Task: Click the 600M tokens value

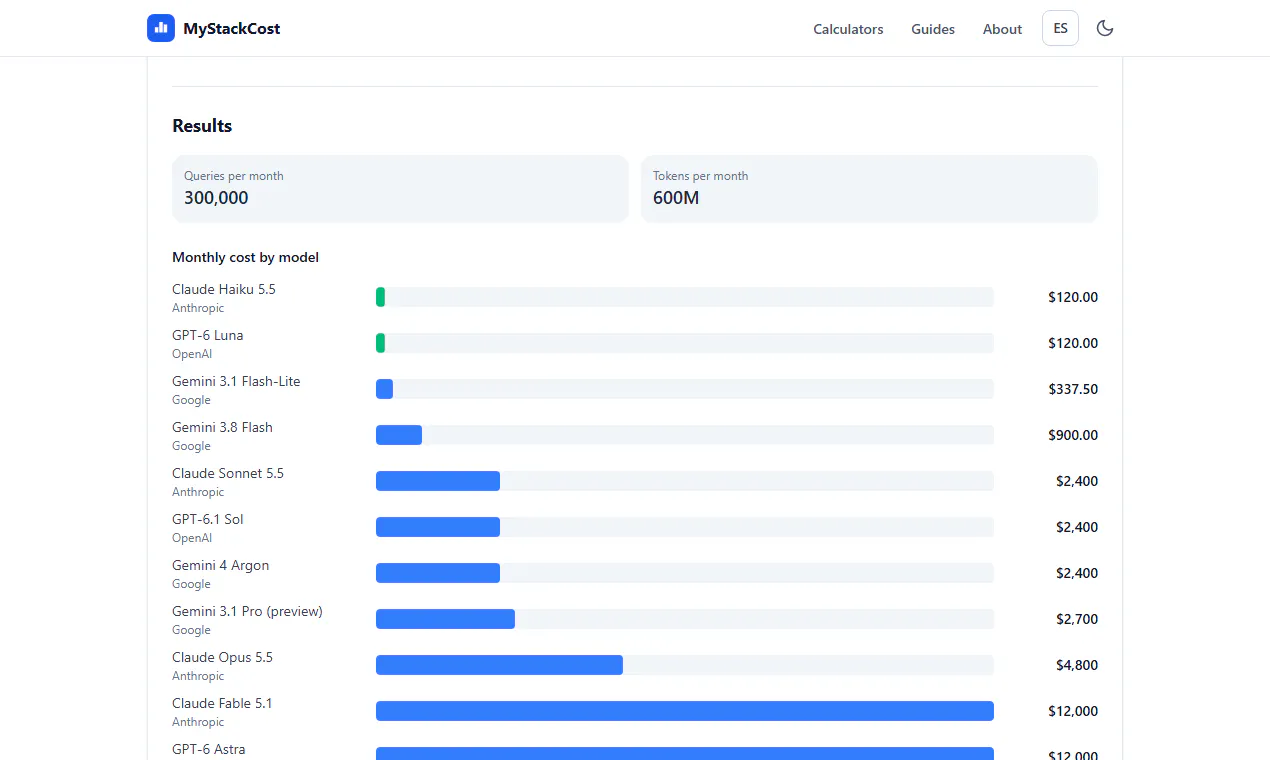Action: pos(676,198)
